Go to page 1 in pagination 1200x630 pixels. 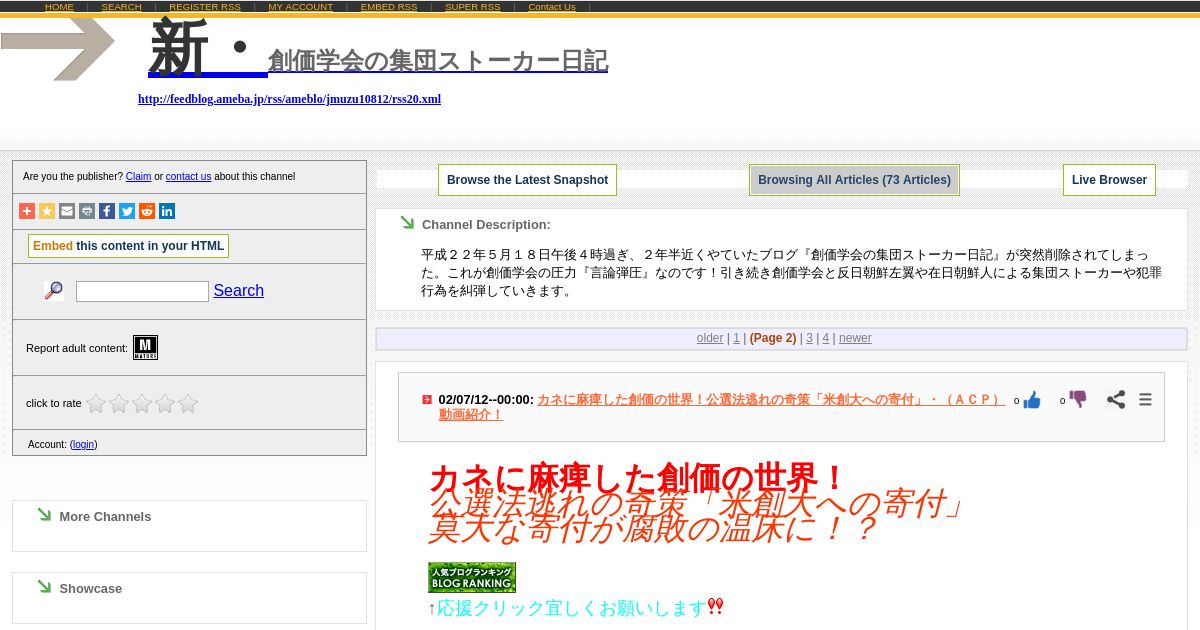[737, 338]
